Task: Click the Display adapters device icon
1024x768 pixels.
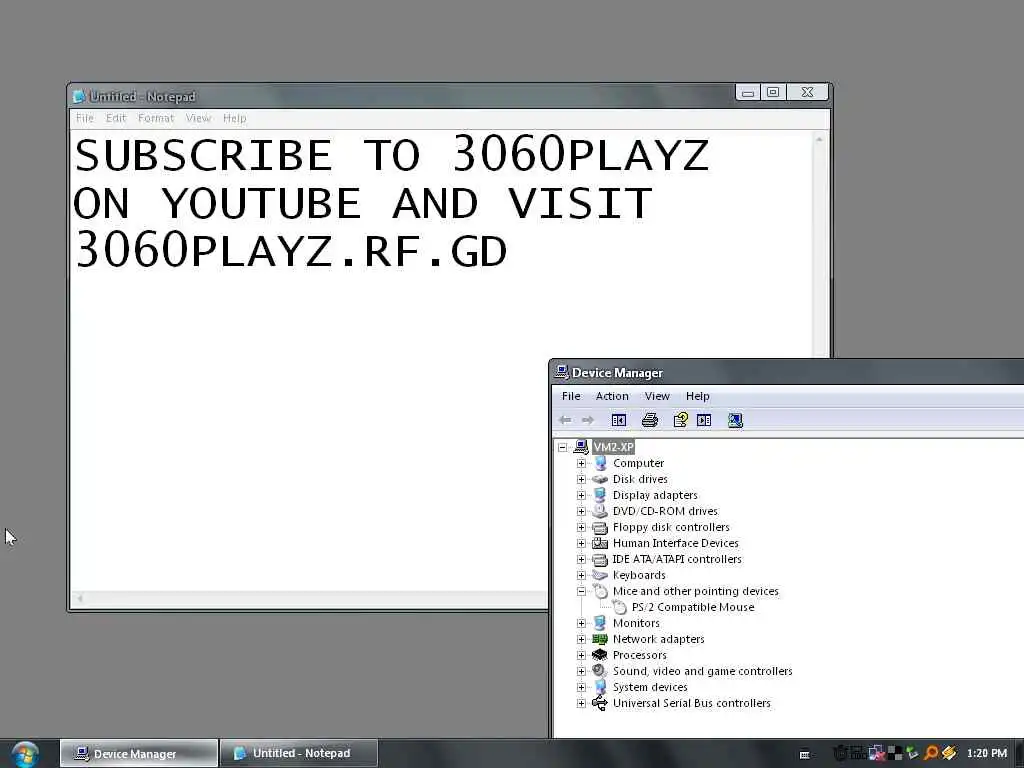Action: (x=600, y=495)
